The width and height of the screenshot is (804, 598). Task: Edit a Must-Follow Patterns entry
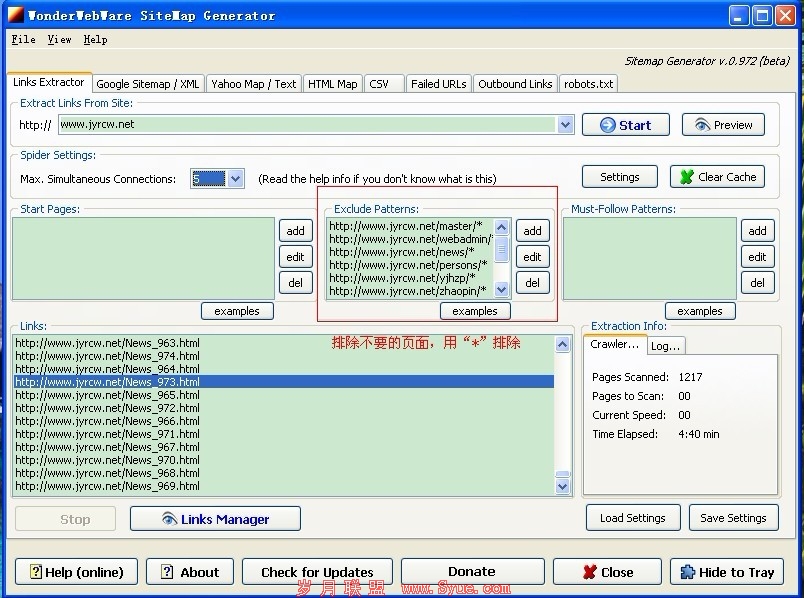coord(757,257)
